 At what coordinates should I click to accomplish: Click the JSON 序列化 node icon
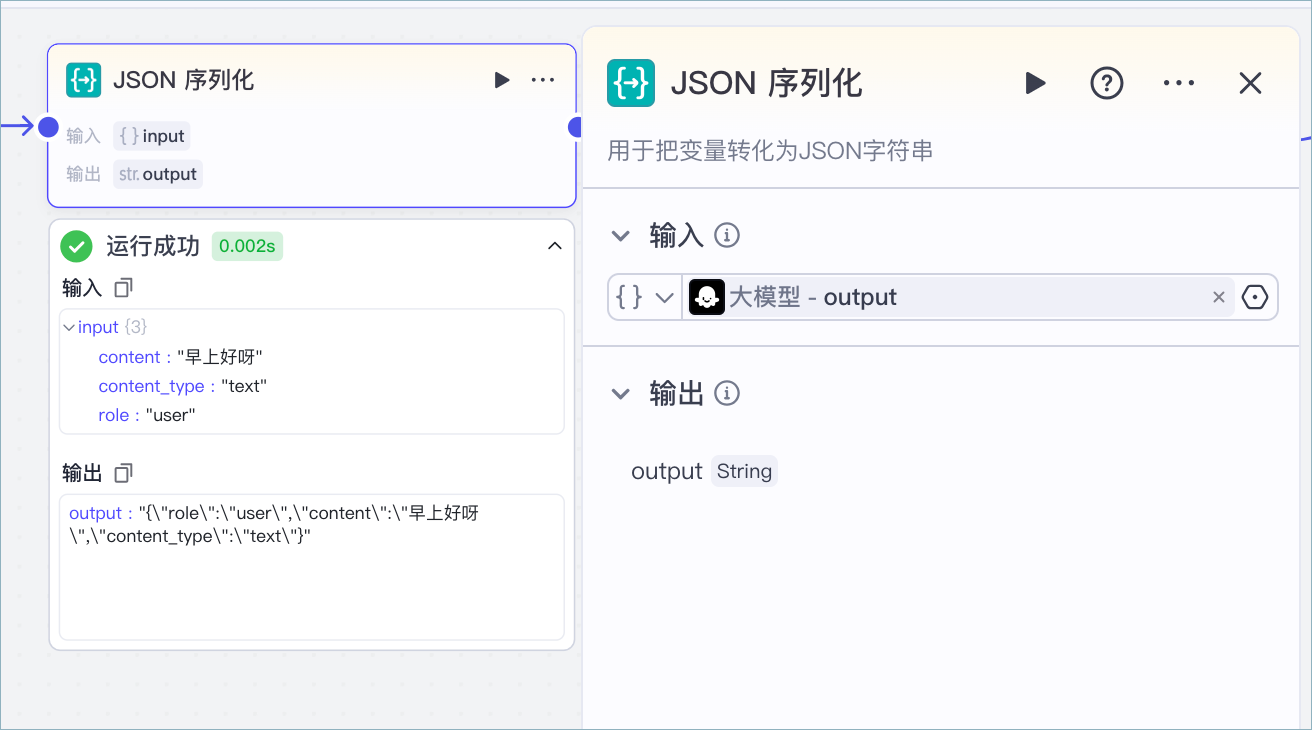point(84,79)
